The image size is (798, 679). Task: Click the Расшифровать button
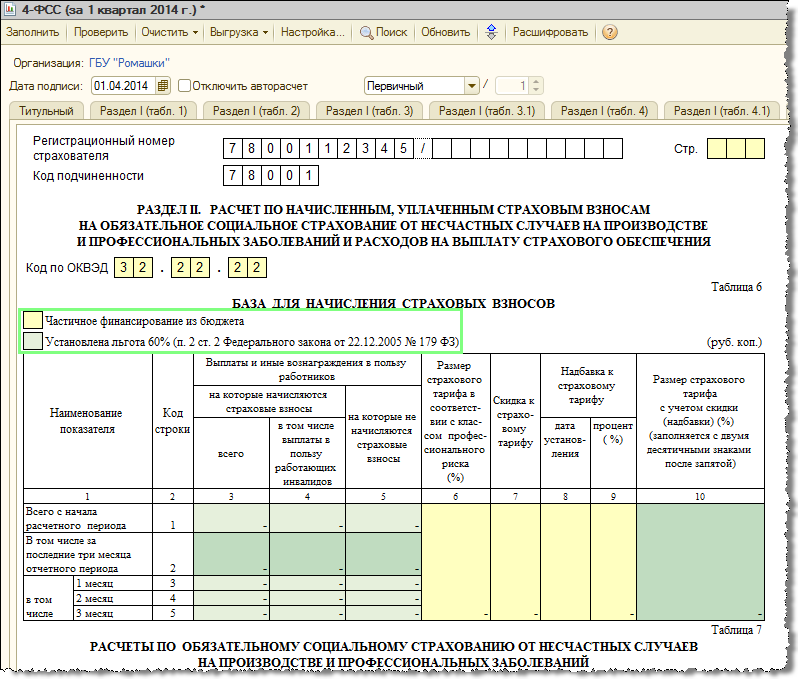[x=550, y=32]
